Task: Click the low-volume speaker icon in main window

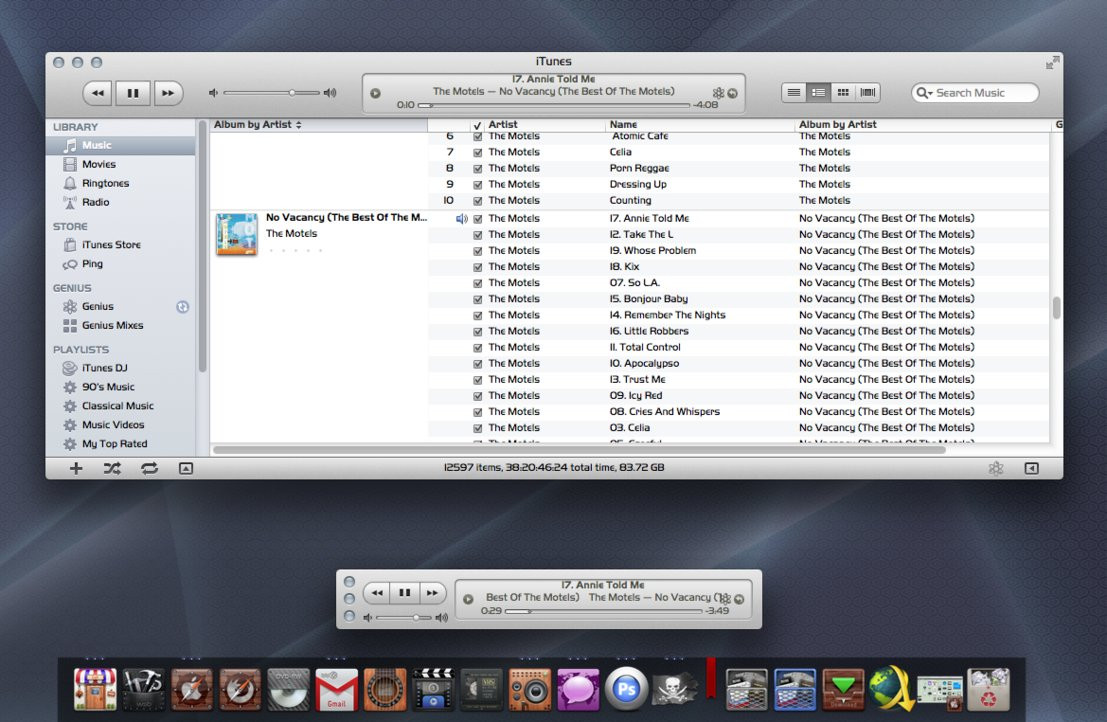Action: click(x=213, y=92)
